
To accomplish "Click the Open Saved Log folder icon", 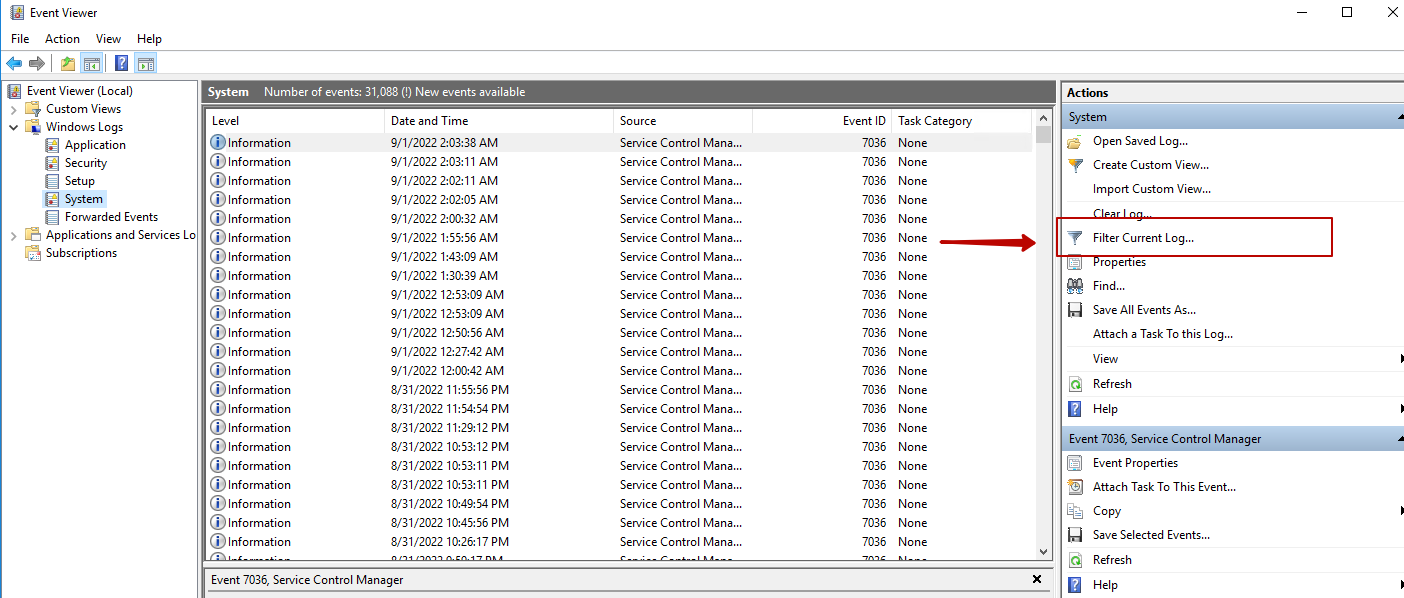I will tap(1075, 141).
